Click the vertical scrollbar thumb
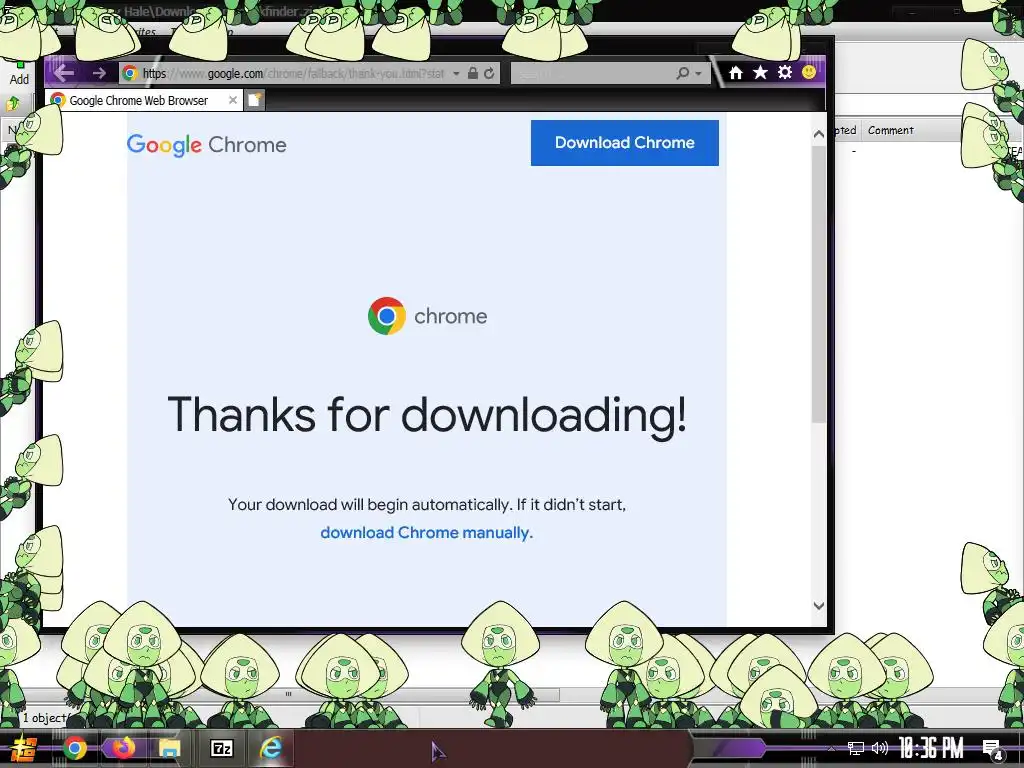The image size is (1024, 768). tap(819, 283)
